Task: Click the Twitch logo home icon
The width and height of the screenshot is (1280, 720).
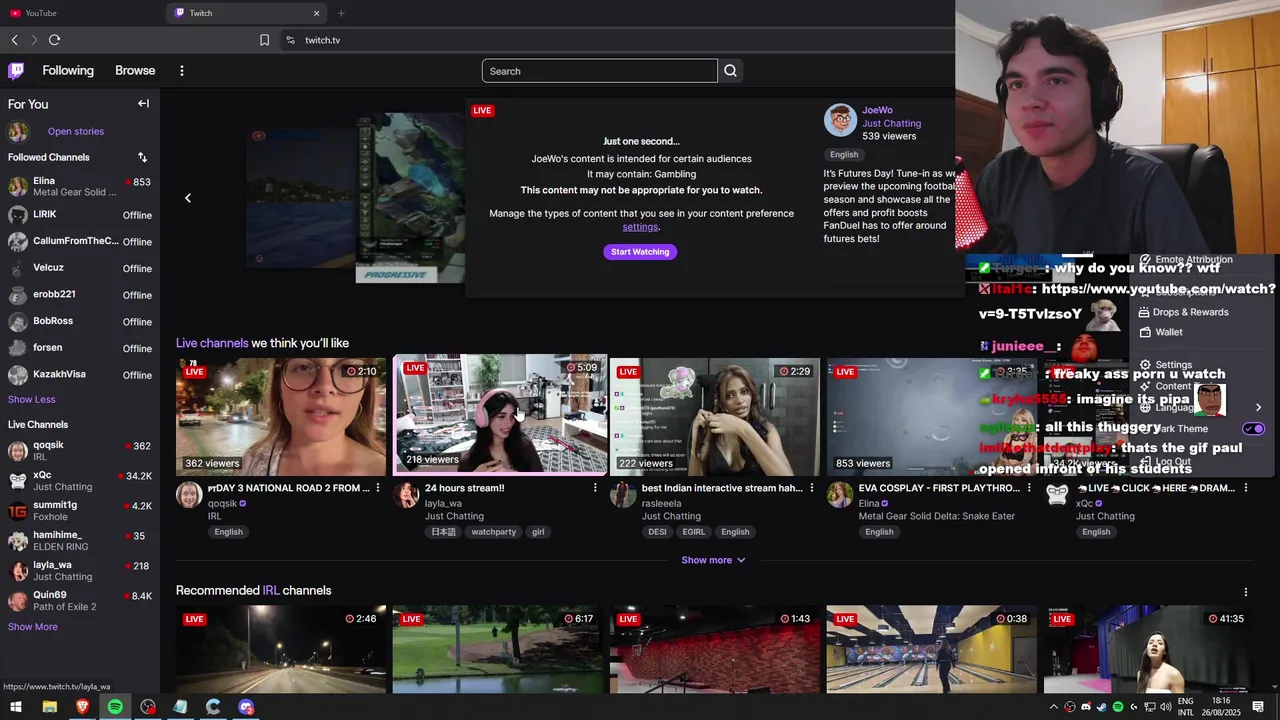Action: pos(16,70)
